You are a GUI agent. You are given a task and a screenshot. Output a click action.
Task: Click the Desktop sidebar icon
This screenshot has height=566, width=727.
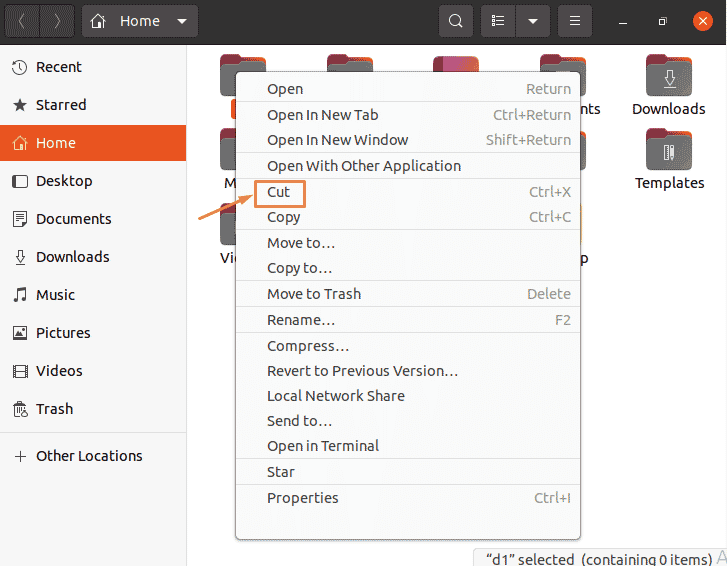tap(19, 181)
